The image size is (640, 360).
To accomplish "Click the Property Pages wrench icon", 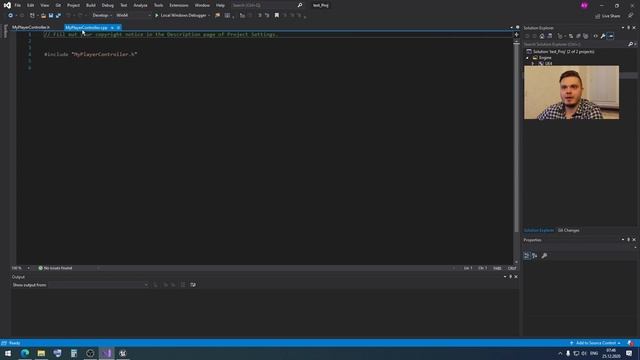I will (x=544, y=256).
